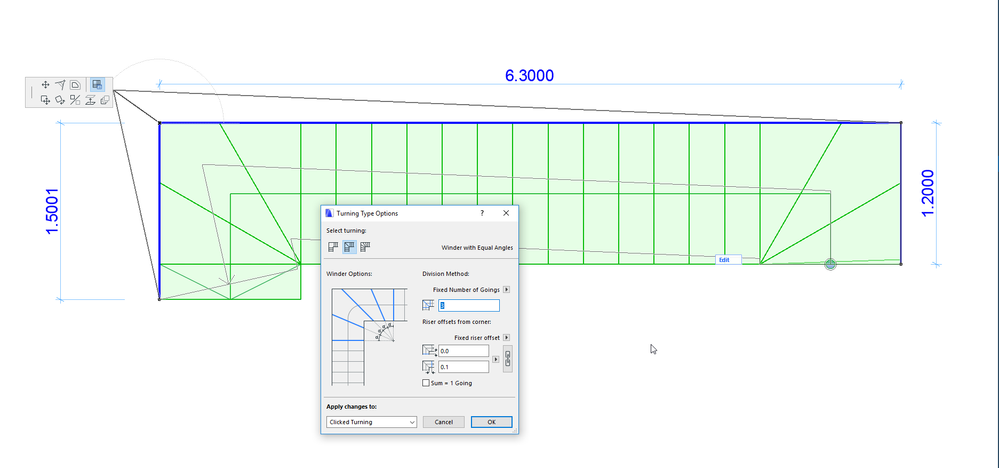Select the third winder turning type icon

pos(365,247)
